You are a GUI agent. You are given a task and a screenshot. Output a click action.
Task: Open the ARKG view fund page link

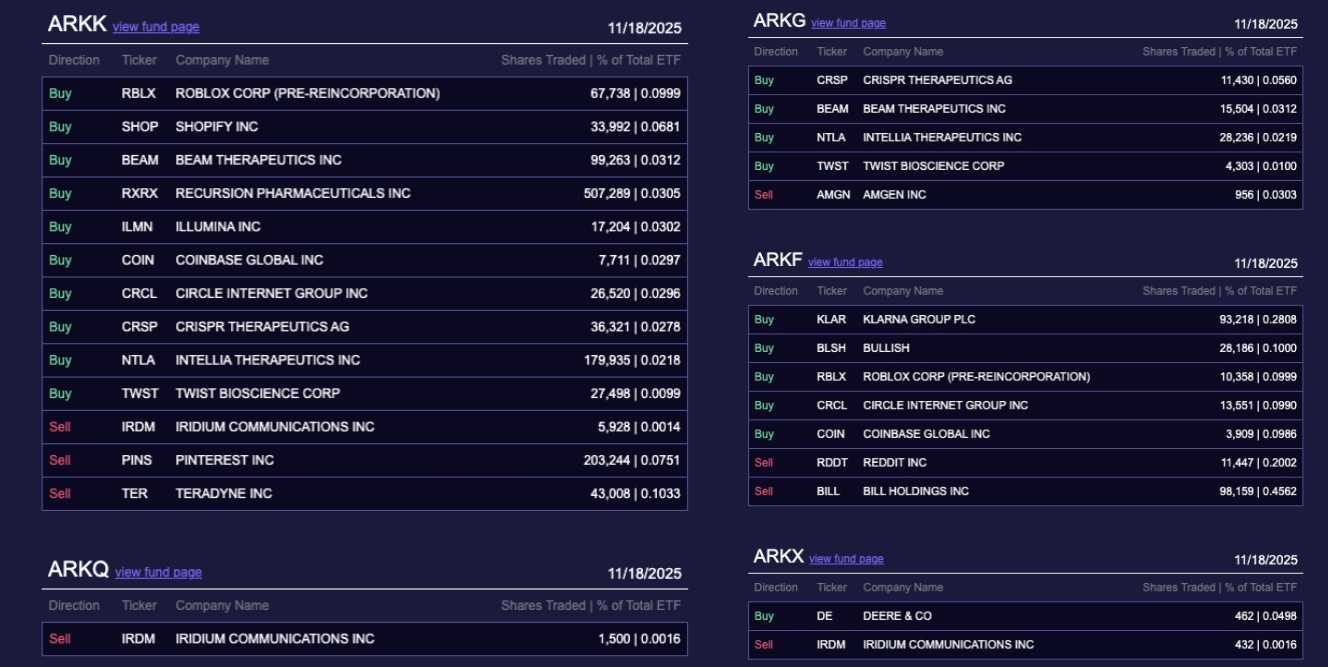[x=848, y=23]
